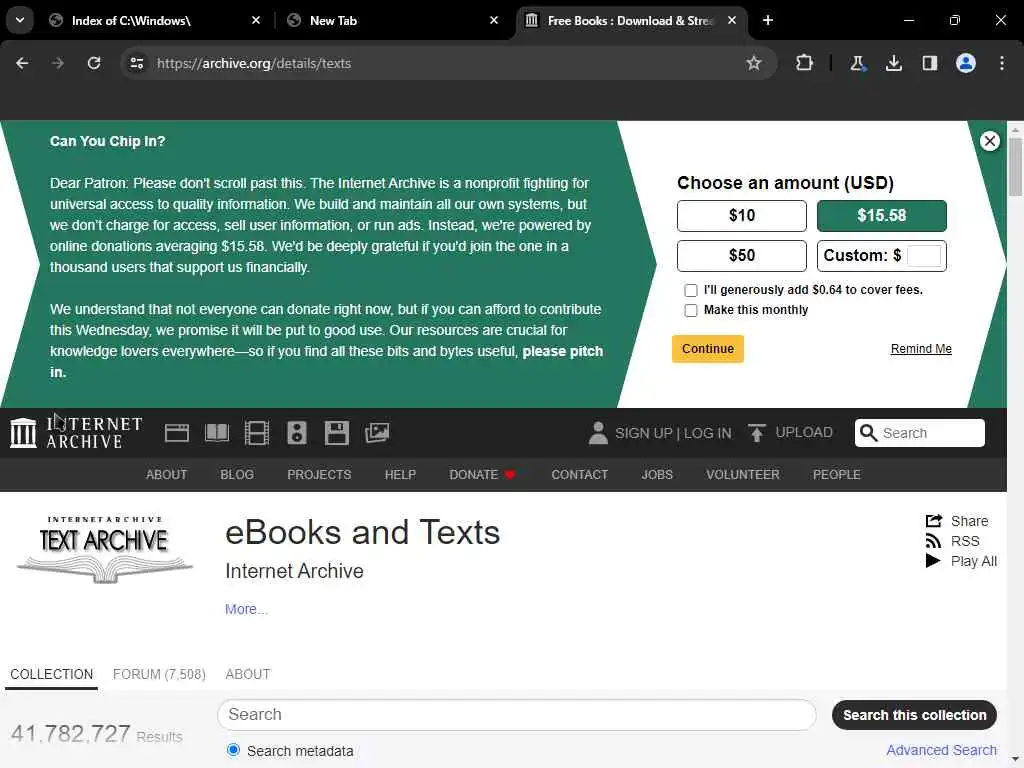Click the Play All triangle icon
The image size is (1024, 768).
(x=933, y=560)
